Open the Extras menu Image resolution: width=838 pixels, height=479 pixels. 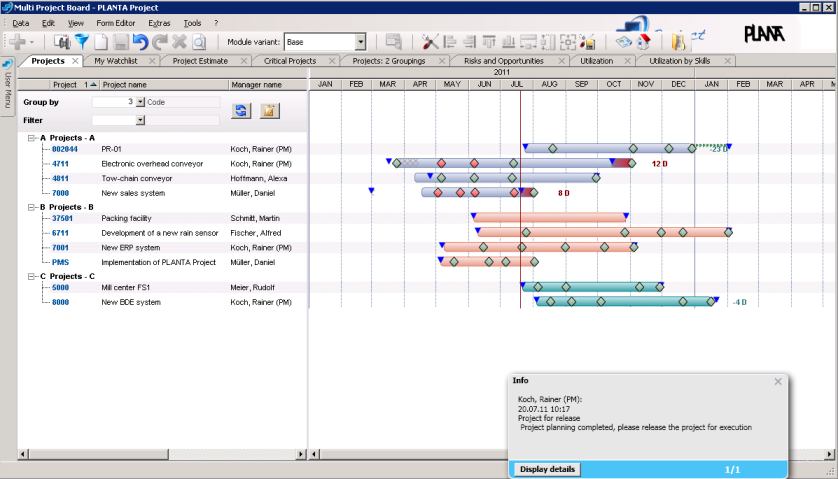pyautogui.click(x=159, y=22)
